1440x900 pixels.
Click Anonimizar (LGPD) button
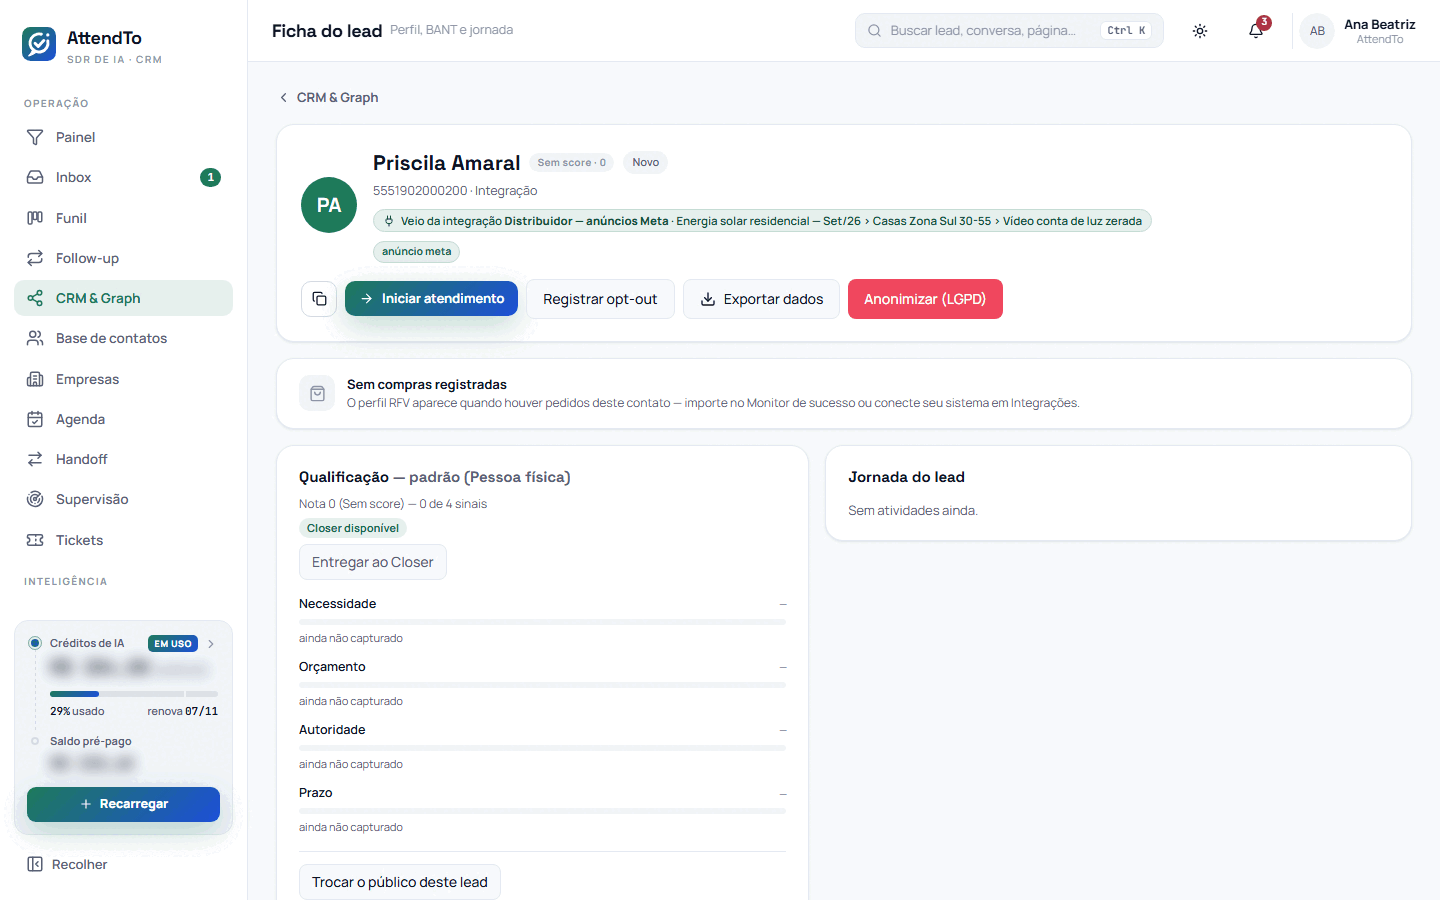point(925,299)
